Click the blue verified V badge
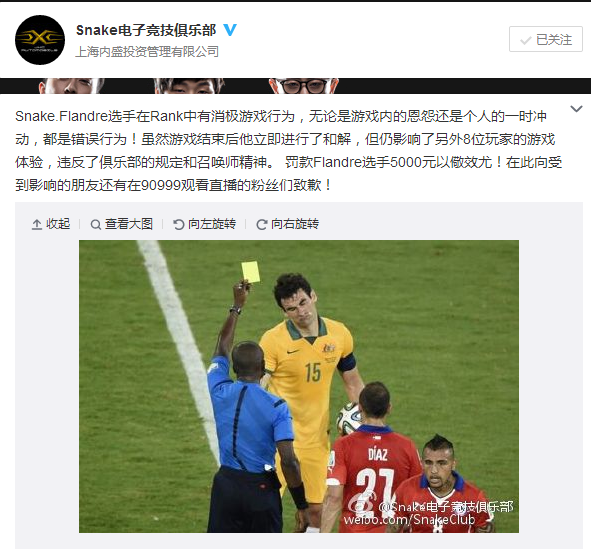Viewport: 591px width, 552px height. tap(230, 30)
